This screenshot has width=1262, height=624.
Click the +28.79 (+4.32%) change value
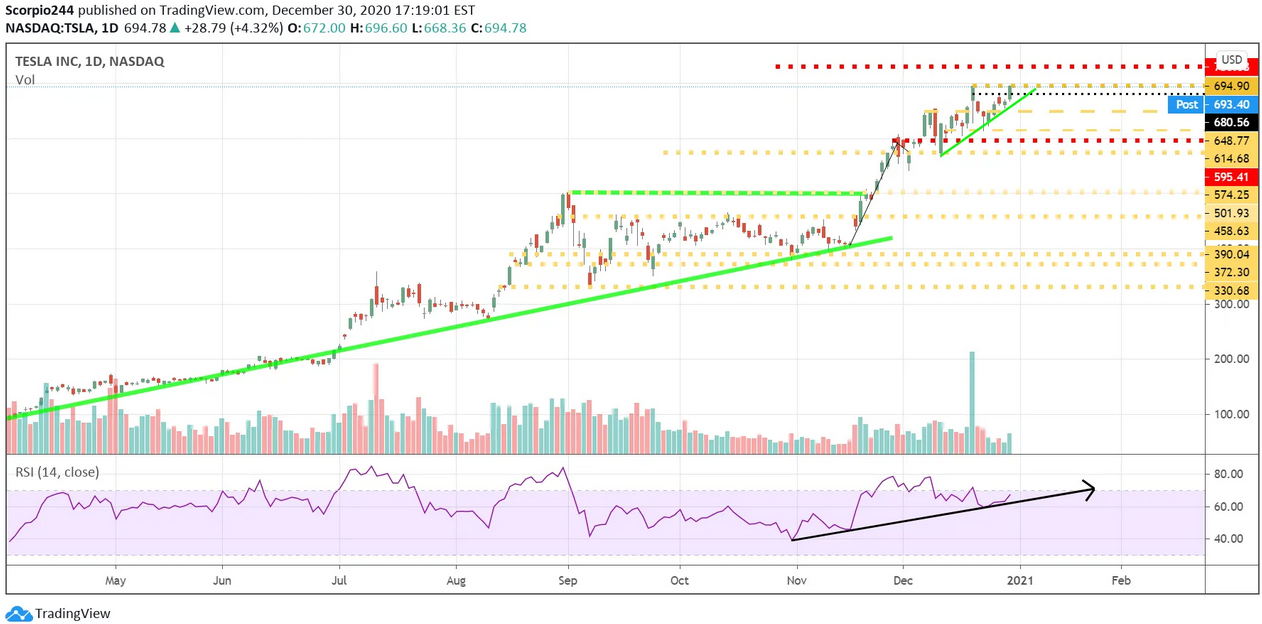pos(233,28)
